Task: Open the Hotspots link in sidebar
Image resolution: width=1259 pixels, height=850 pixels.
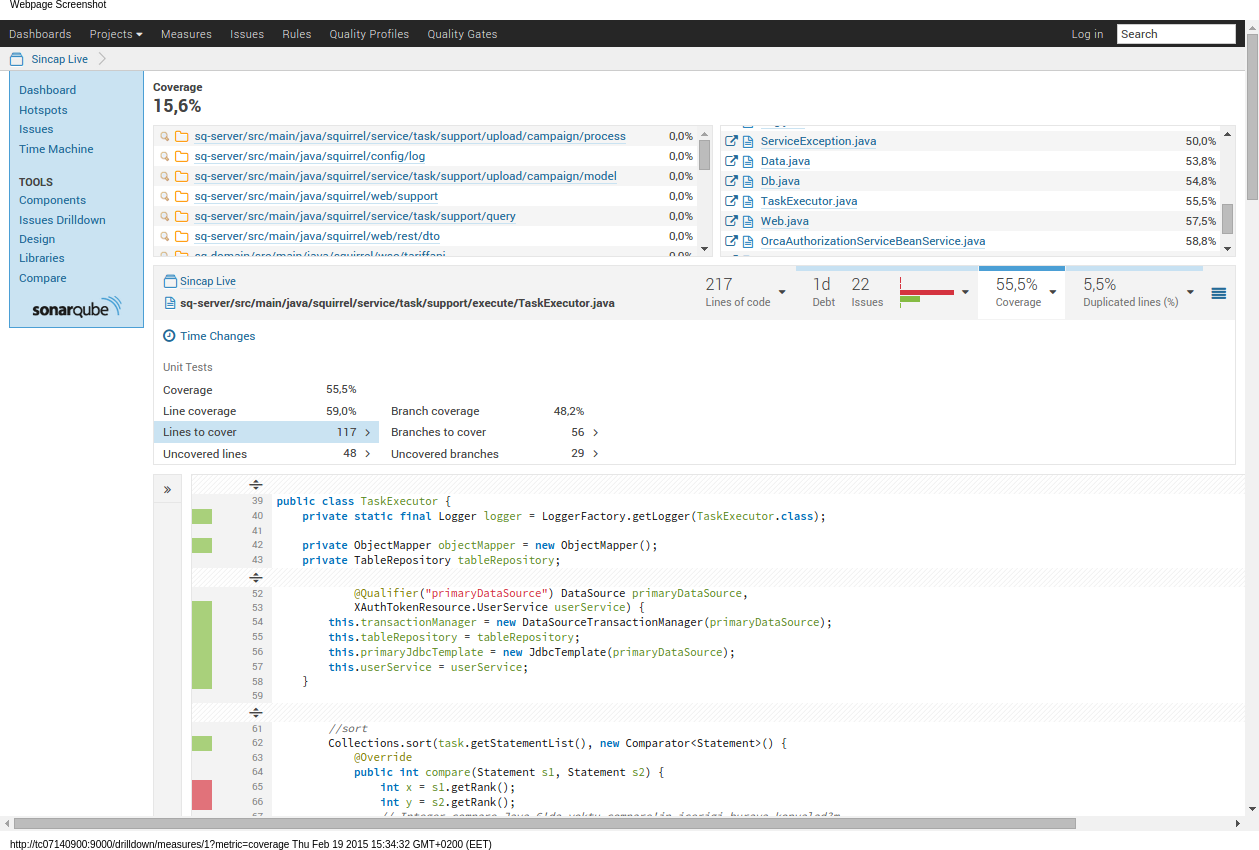Action: pos(43,110)
